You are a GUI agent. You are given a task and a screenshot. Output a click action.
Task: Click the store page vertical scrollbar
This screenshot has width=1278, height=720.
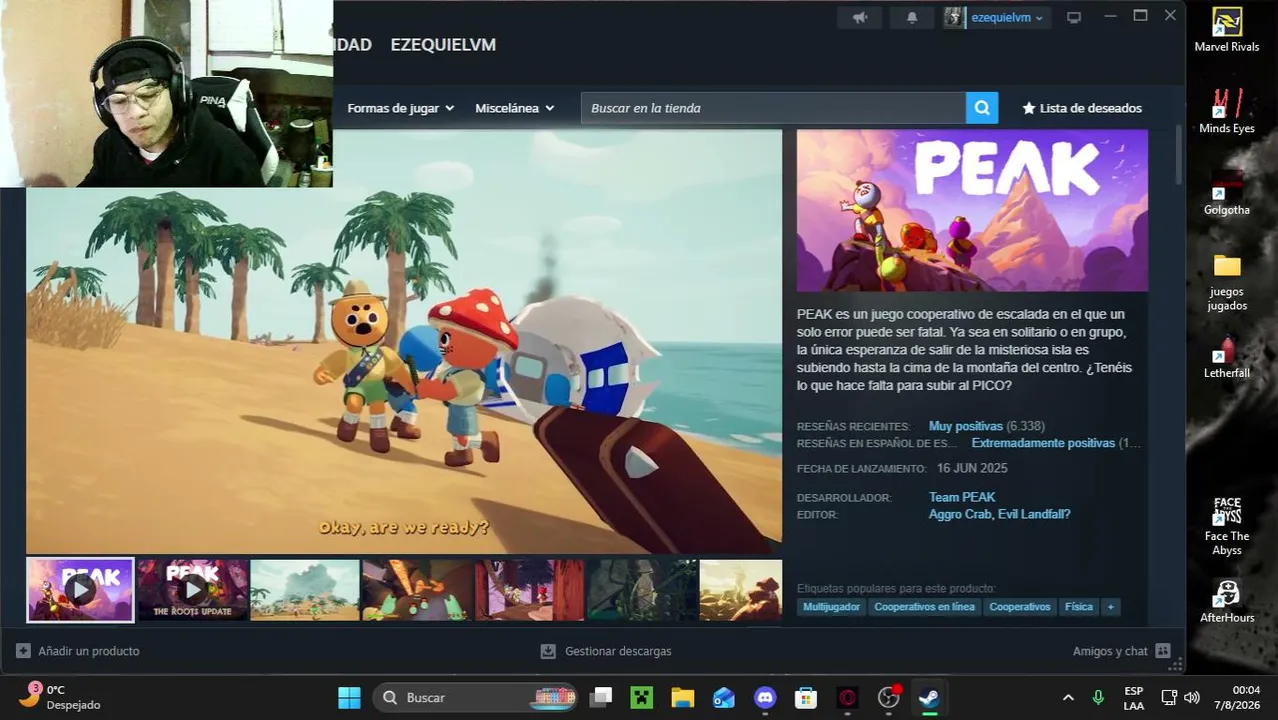click(1179, 155)
